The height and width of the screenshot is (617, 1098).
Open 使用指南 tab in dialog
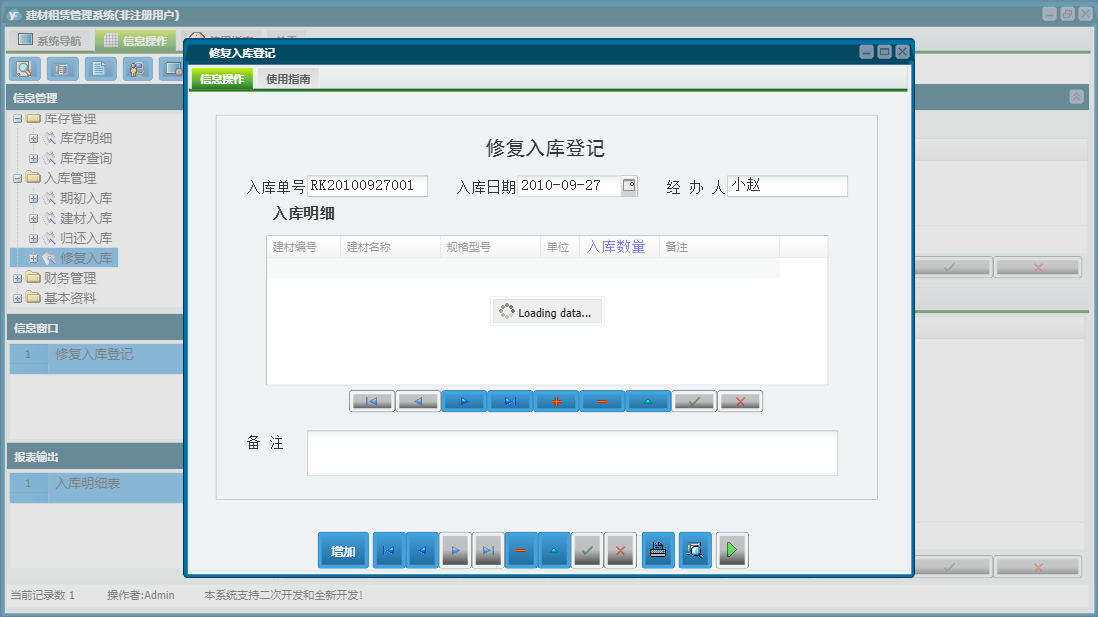tap(288, 78)
